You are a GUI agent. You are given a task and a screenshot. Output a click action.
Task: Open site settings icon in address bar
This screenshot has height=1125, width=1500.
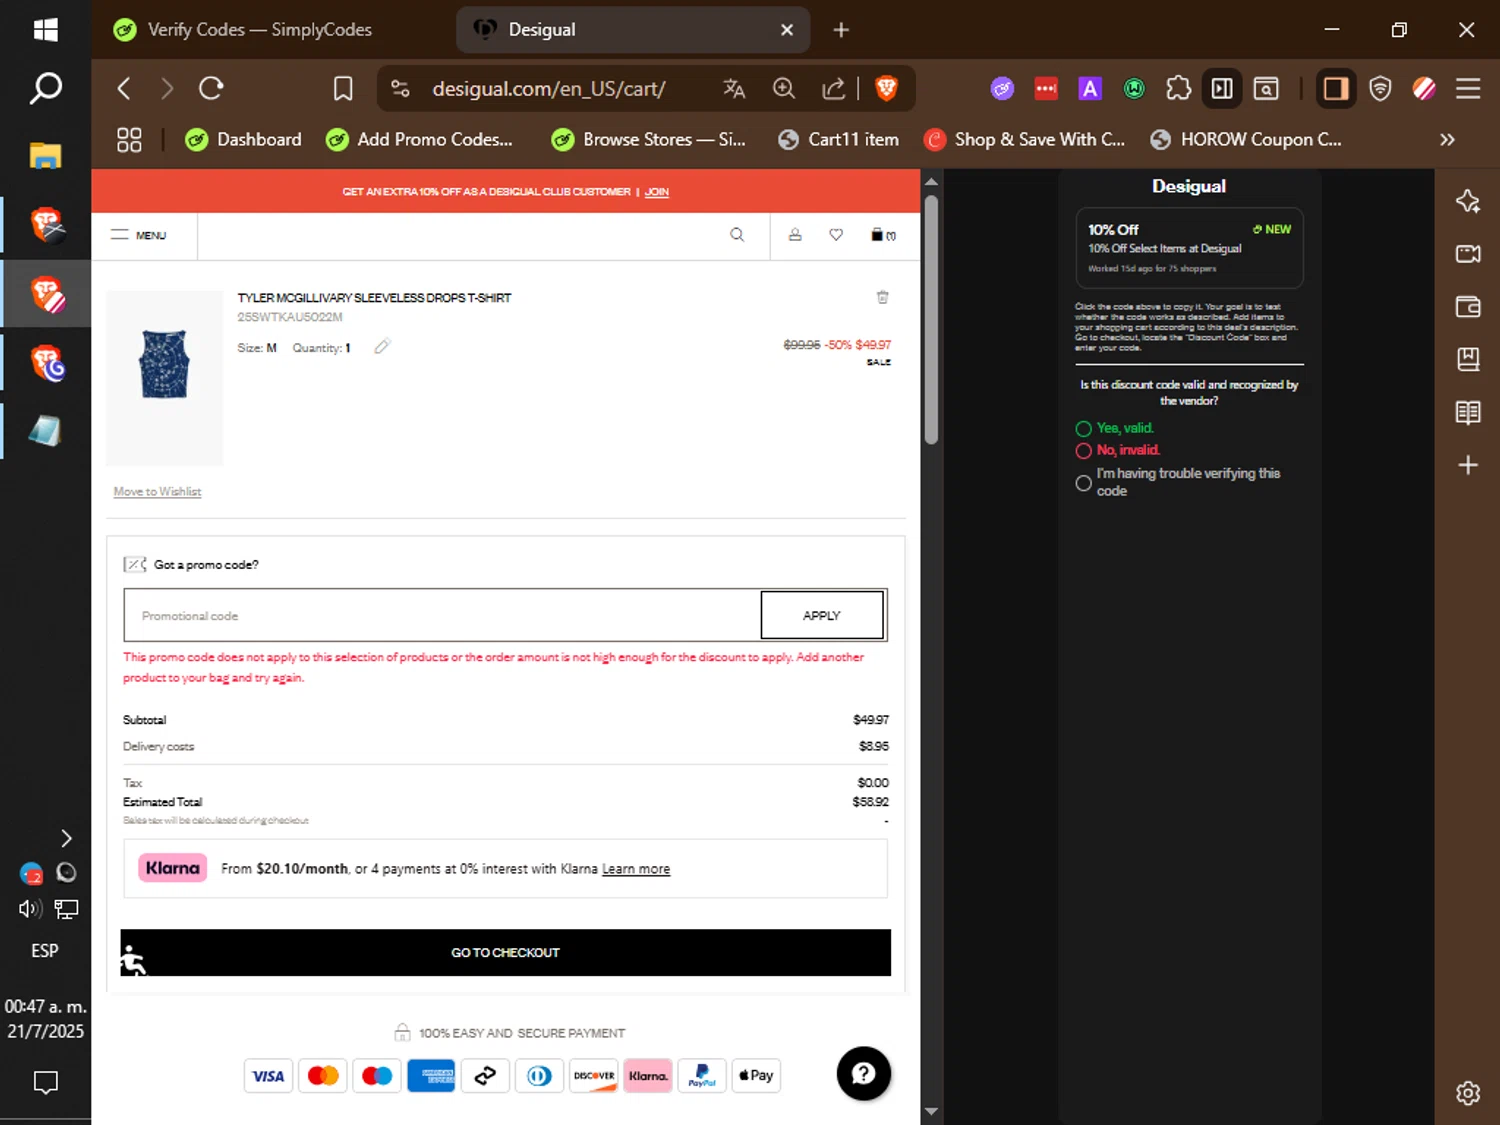tap(400, 89)
